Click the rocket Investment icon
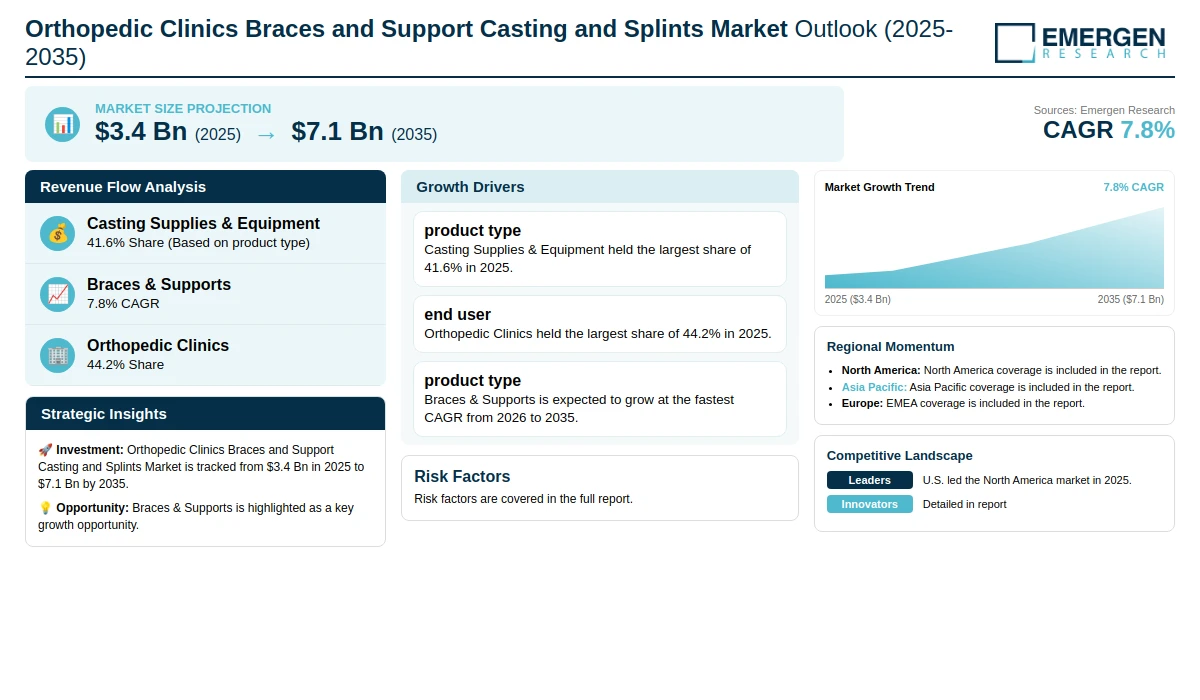This screenshot has height=700, width=1200. 45,450
